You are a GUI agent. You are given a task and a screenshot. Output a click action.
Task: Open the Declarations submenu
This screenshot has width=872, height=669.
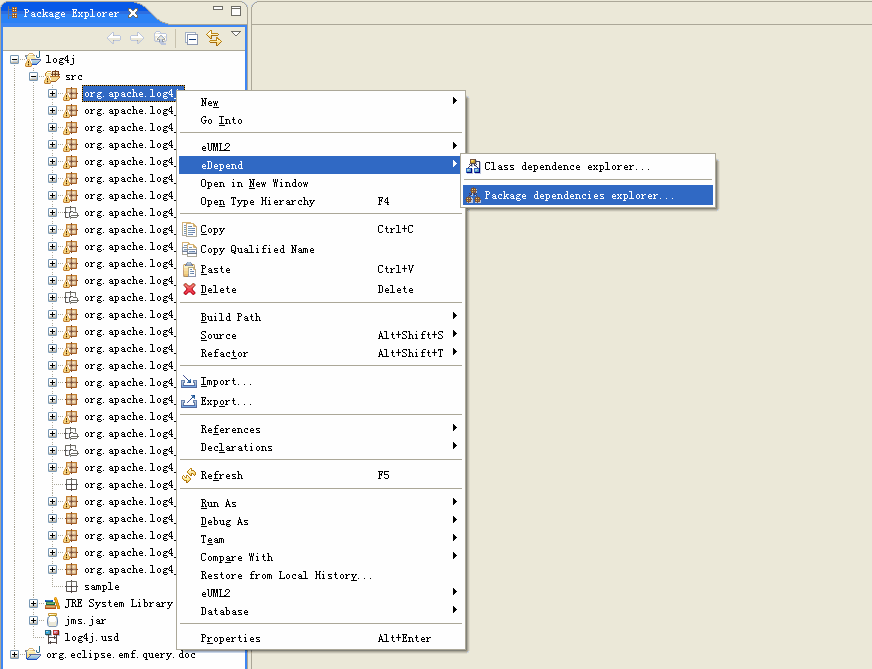click(320, 447)
